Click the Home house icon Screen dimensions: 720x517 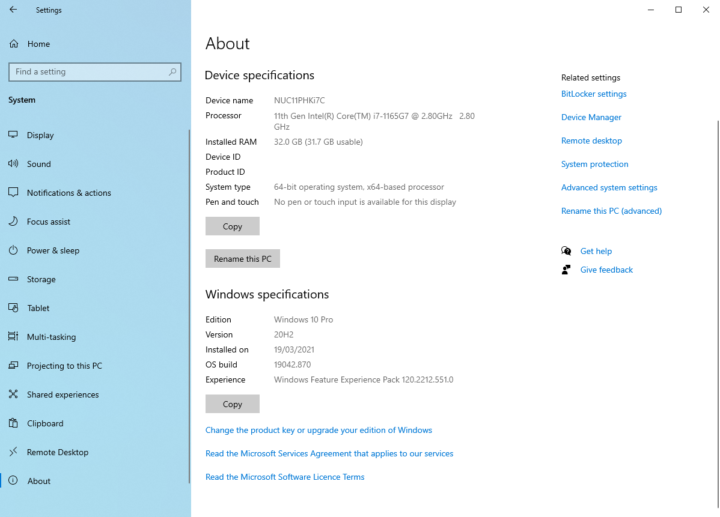[14, 44]
